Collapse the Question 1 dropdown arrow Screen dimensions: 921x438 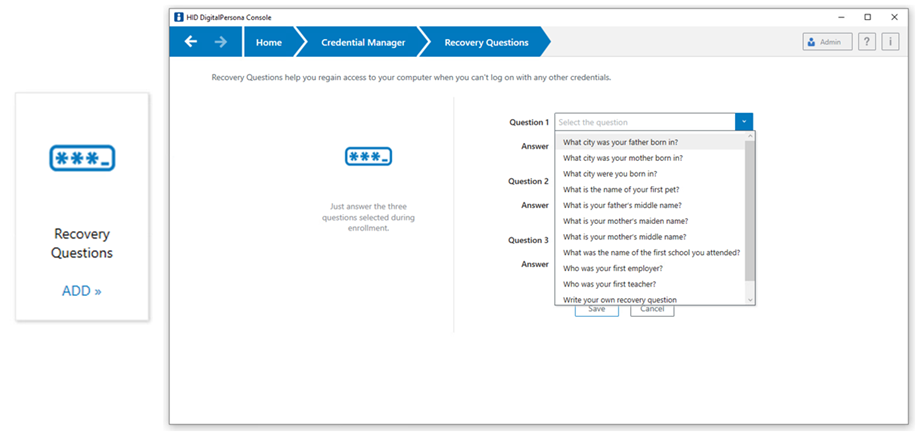tap(744, 122)
